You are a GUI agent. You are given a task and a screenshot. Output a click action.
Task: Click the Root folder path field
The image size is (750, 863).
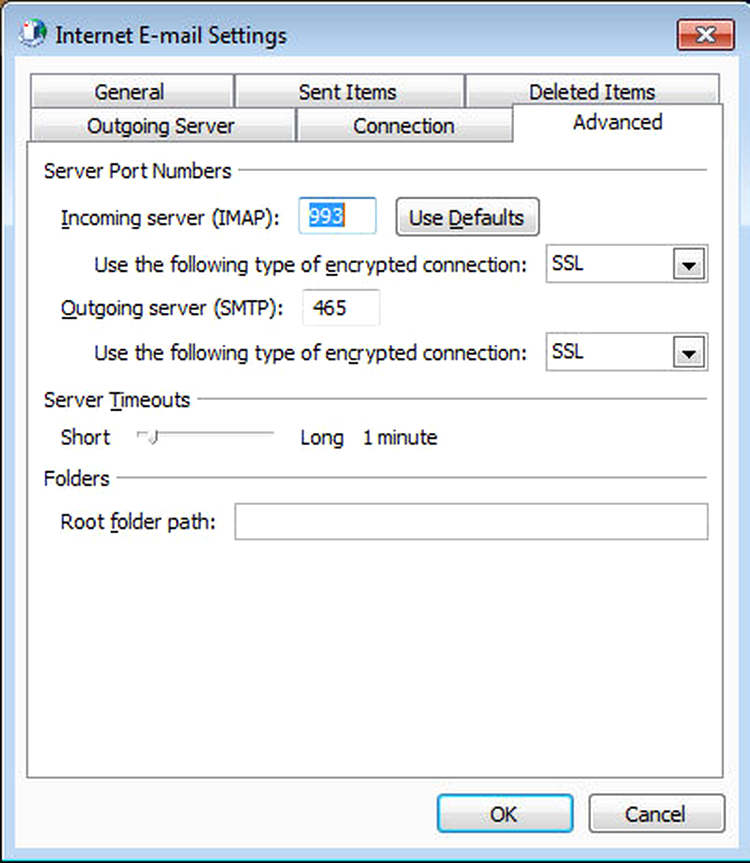(471, 521)
